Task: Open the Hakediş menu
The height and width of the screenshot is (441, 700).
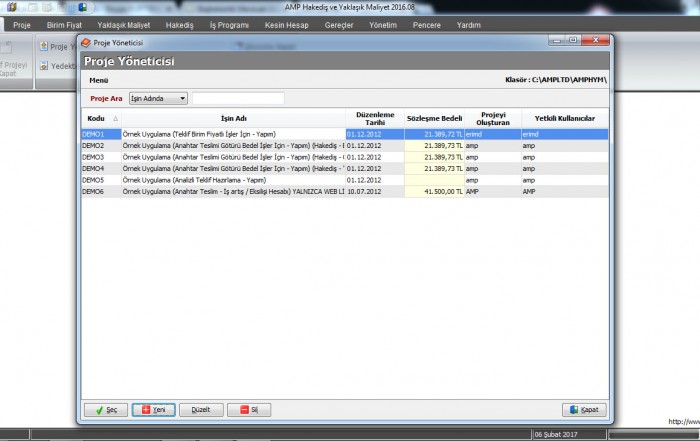Action: coord(179,24)
